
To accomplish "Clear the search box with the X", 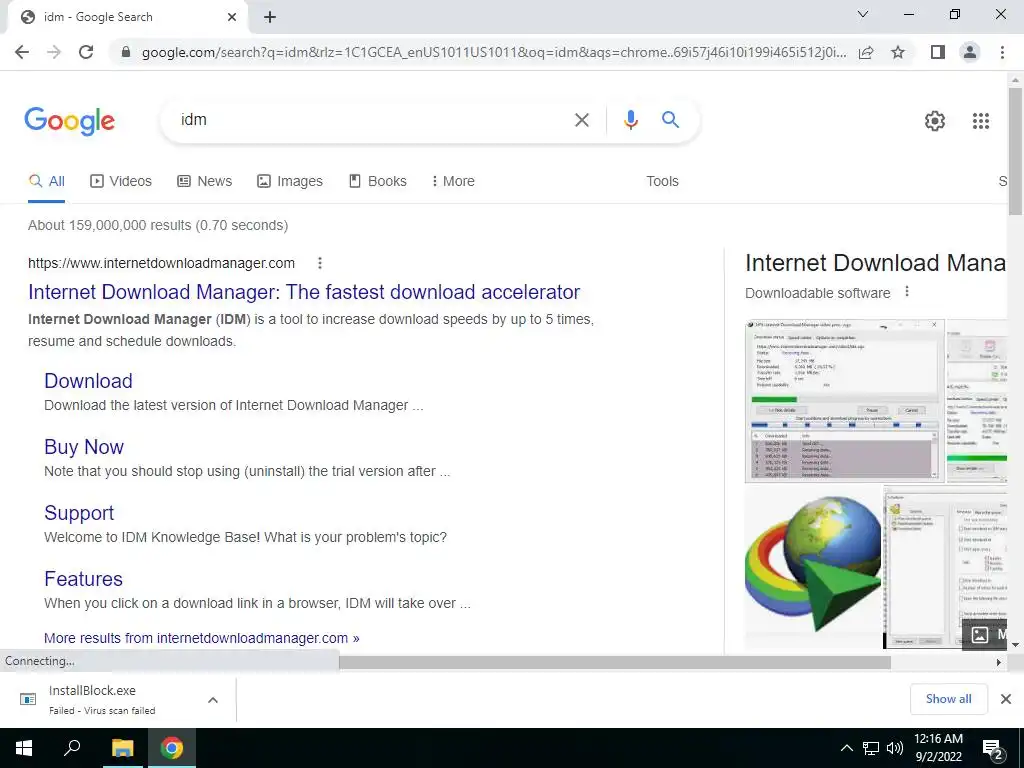I will coord(581,120).
